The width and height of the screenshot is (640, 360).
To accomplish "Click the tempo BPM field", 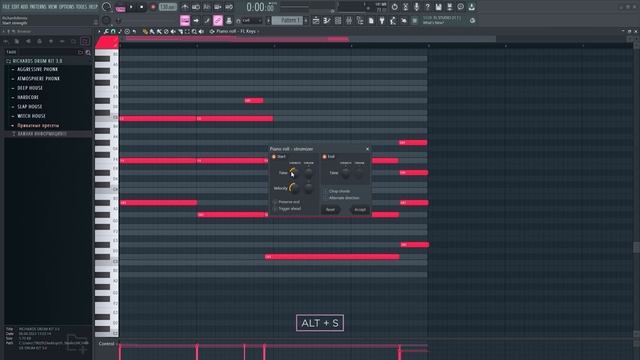I will pyautogui.click(x=168, y=7).
